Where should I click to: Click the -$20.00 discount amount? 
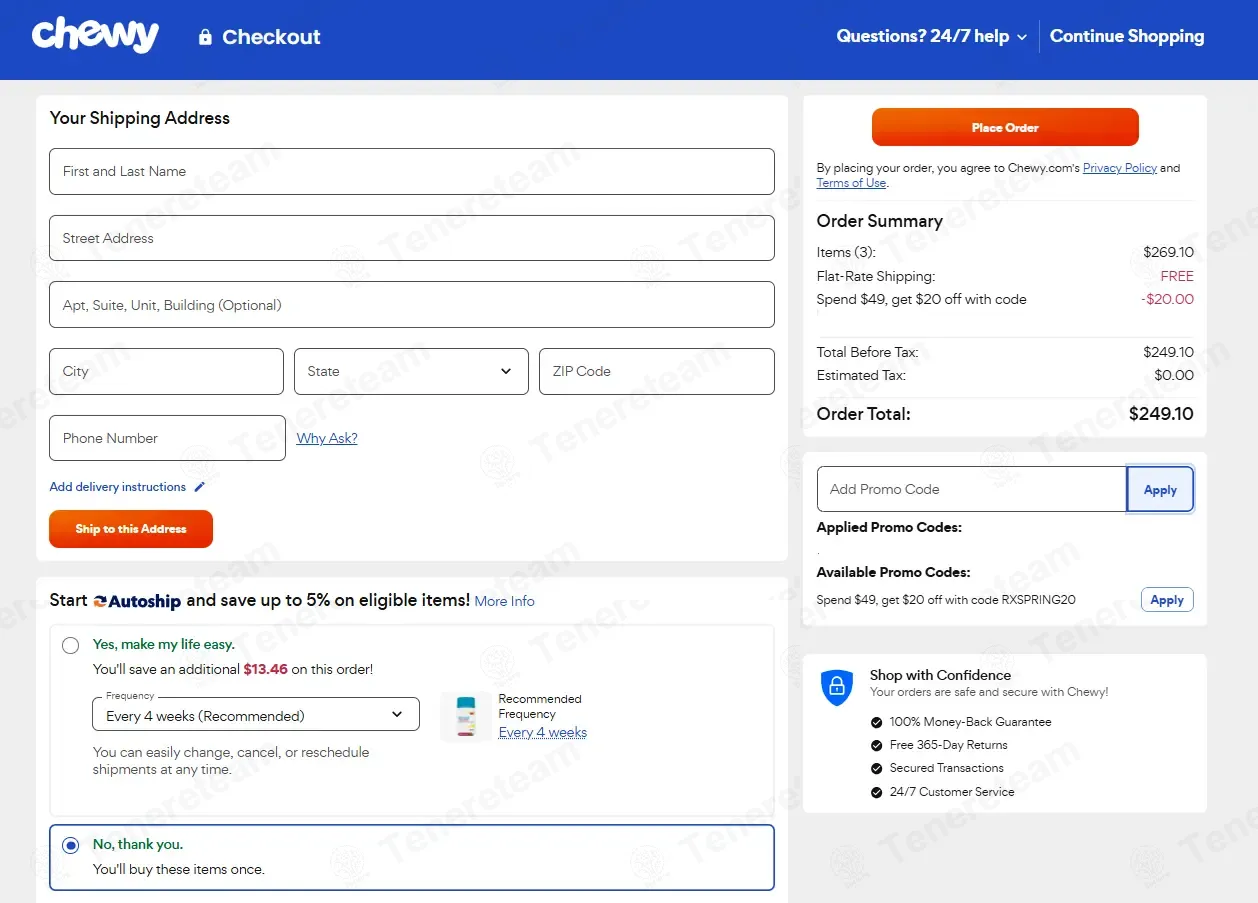(1167, 299)
